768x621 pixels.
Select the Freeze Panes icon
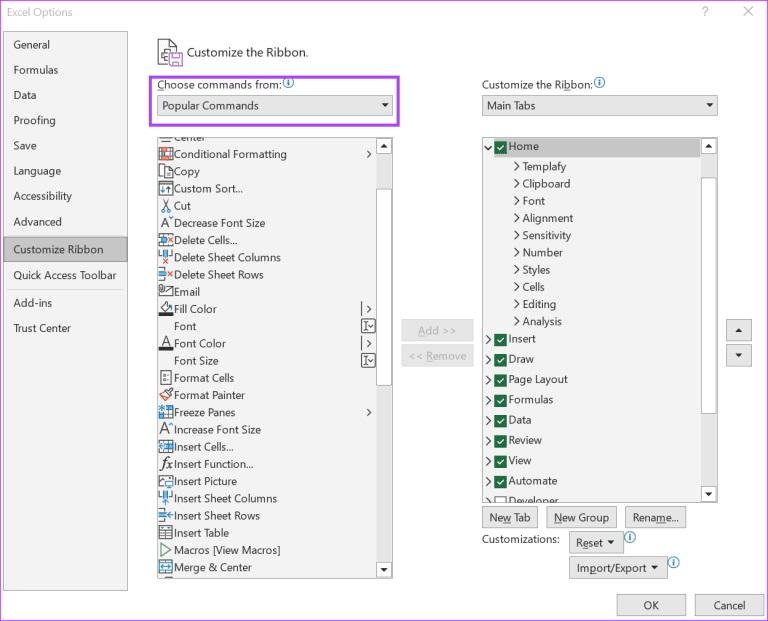click(166, 412)
